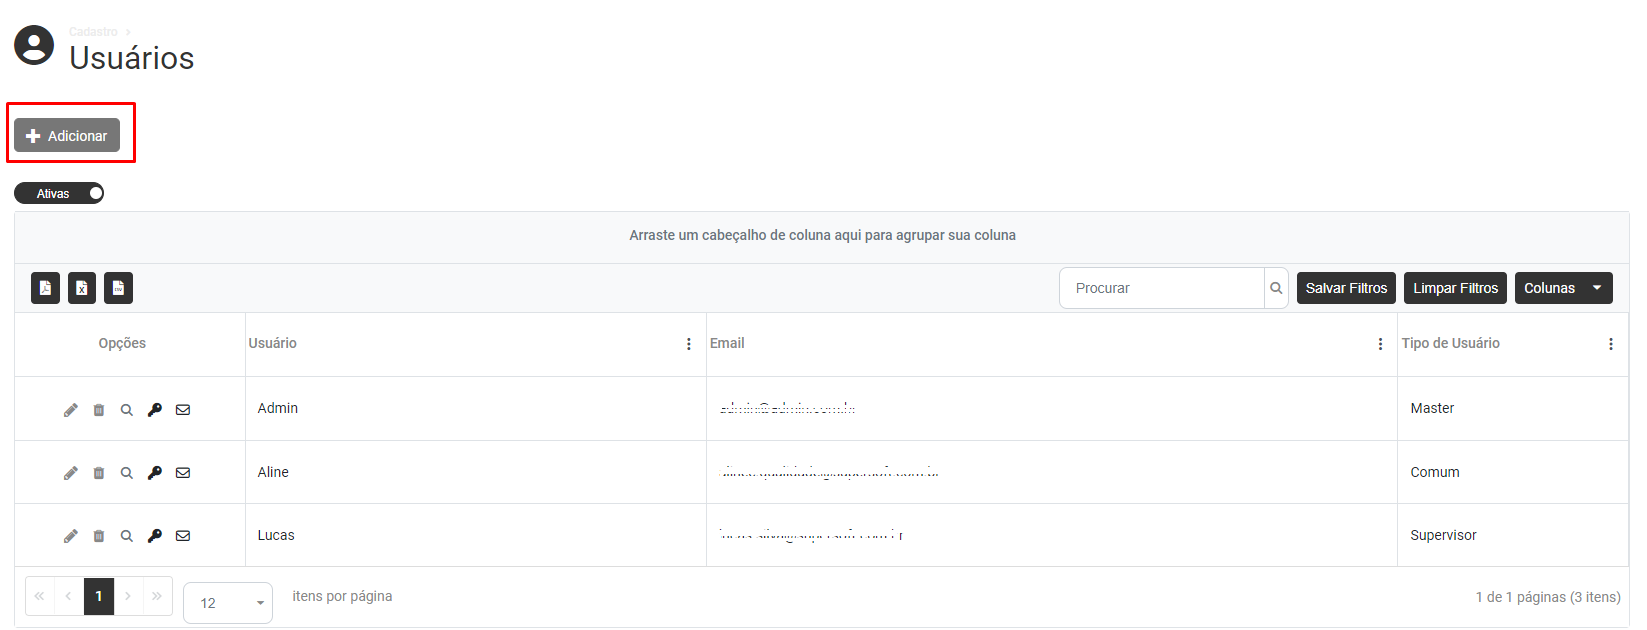Send email to Admin via envelope icon
Viewport: 1647px width, 630px height.
point(183,410)
